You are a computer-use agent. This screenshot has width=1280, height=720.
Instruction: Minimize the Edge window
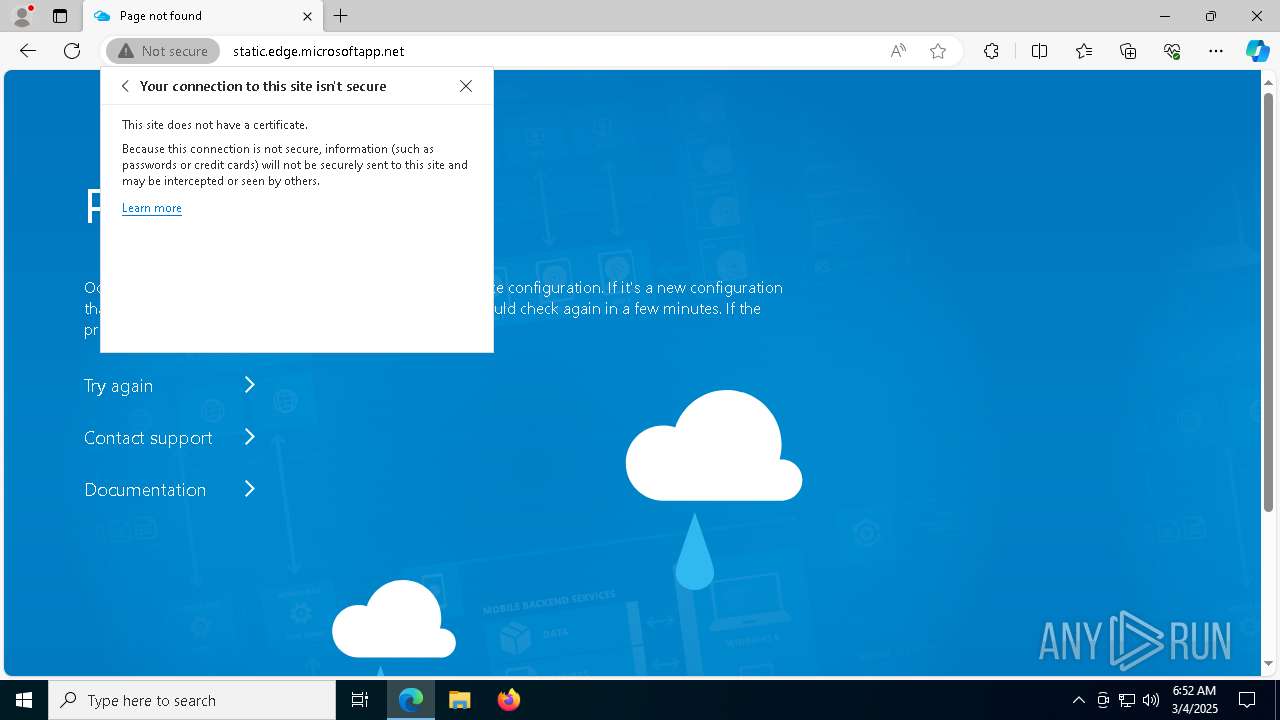[1165, 16]
